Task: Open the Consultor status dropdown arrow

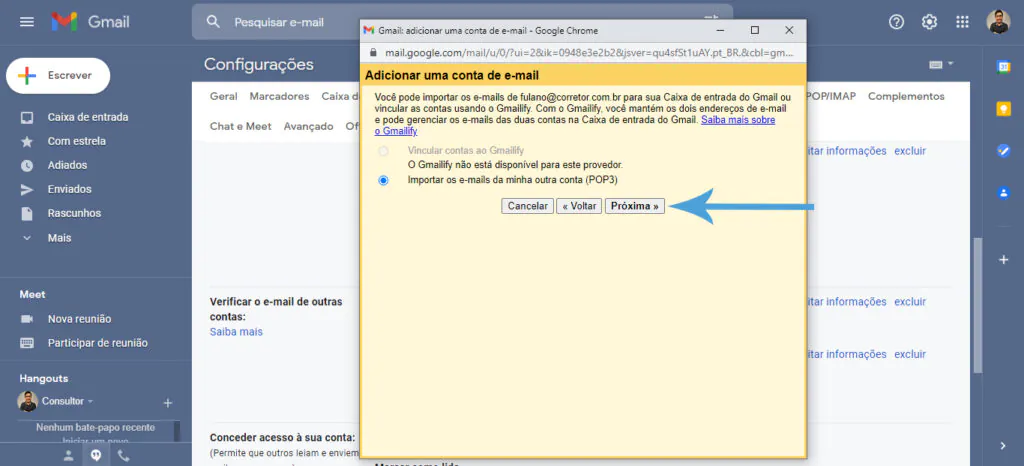Action: [x=90, y=401]
